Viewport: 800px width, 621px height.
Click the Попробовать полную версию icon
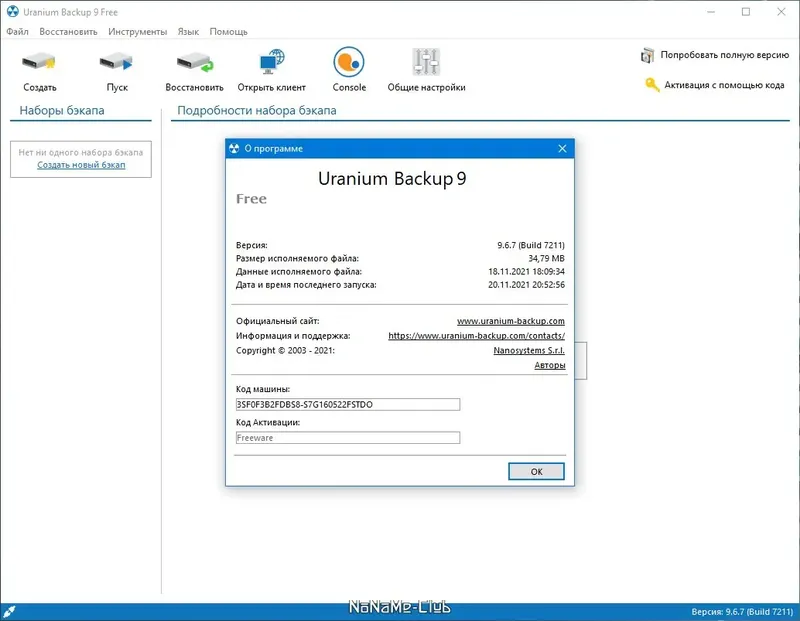pyautogui.click(x=647, y=55)
